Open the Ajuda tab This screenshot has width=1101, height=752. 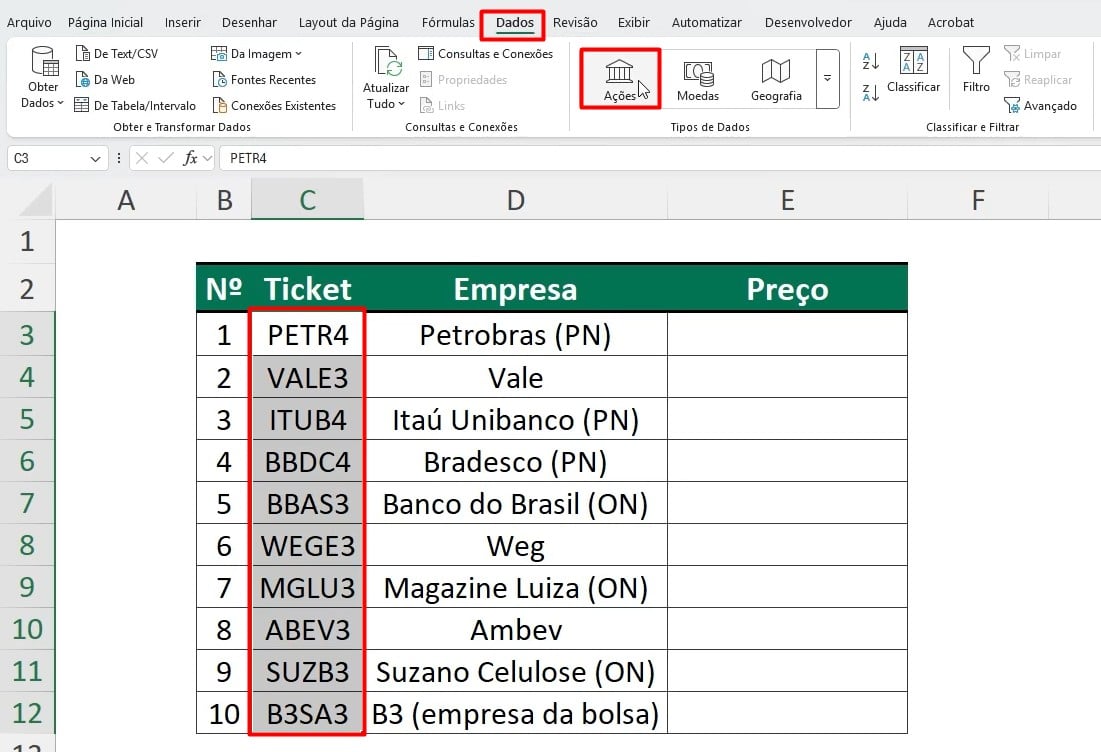click(x=890, y=22)
